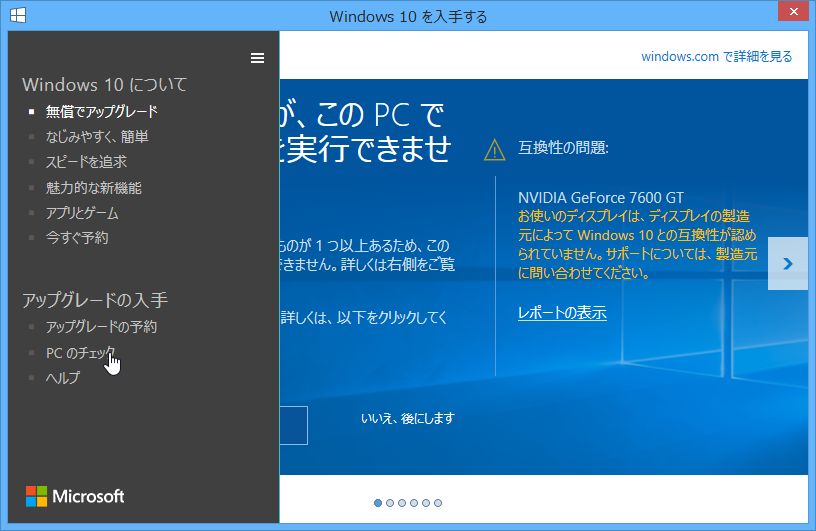Select the third page indicator dot
This screenshot has height=531, width=816.
click(402, 503)
